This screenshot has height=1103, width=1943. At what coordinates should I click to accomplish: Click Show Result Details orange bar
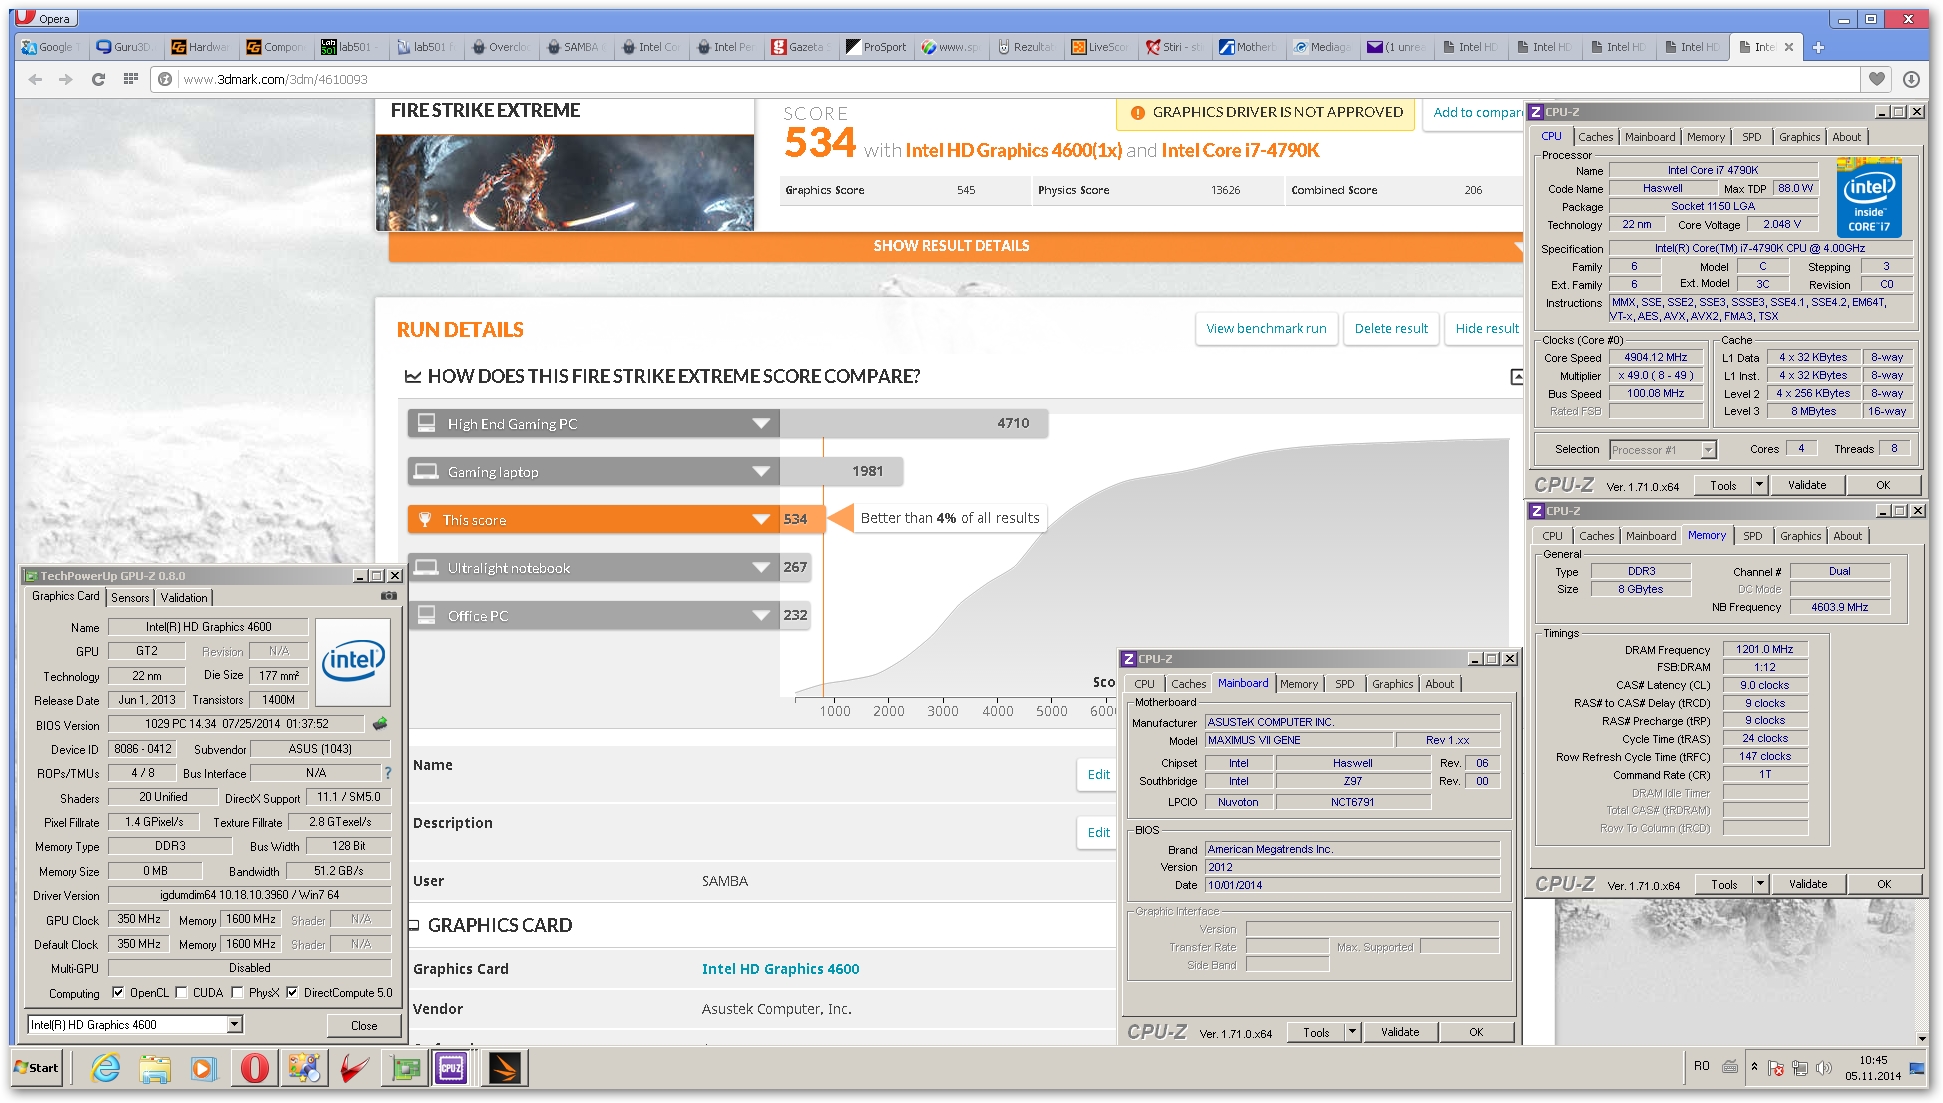(951, 246)
